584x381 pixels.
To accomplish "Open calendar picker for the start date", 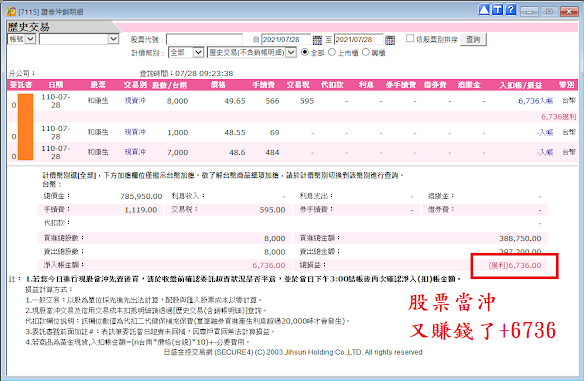I will (317, 40).
